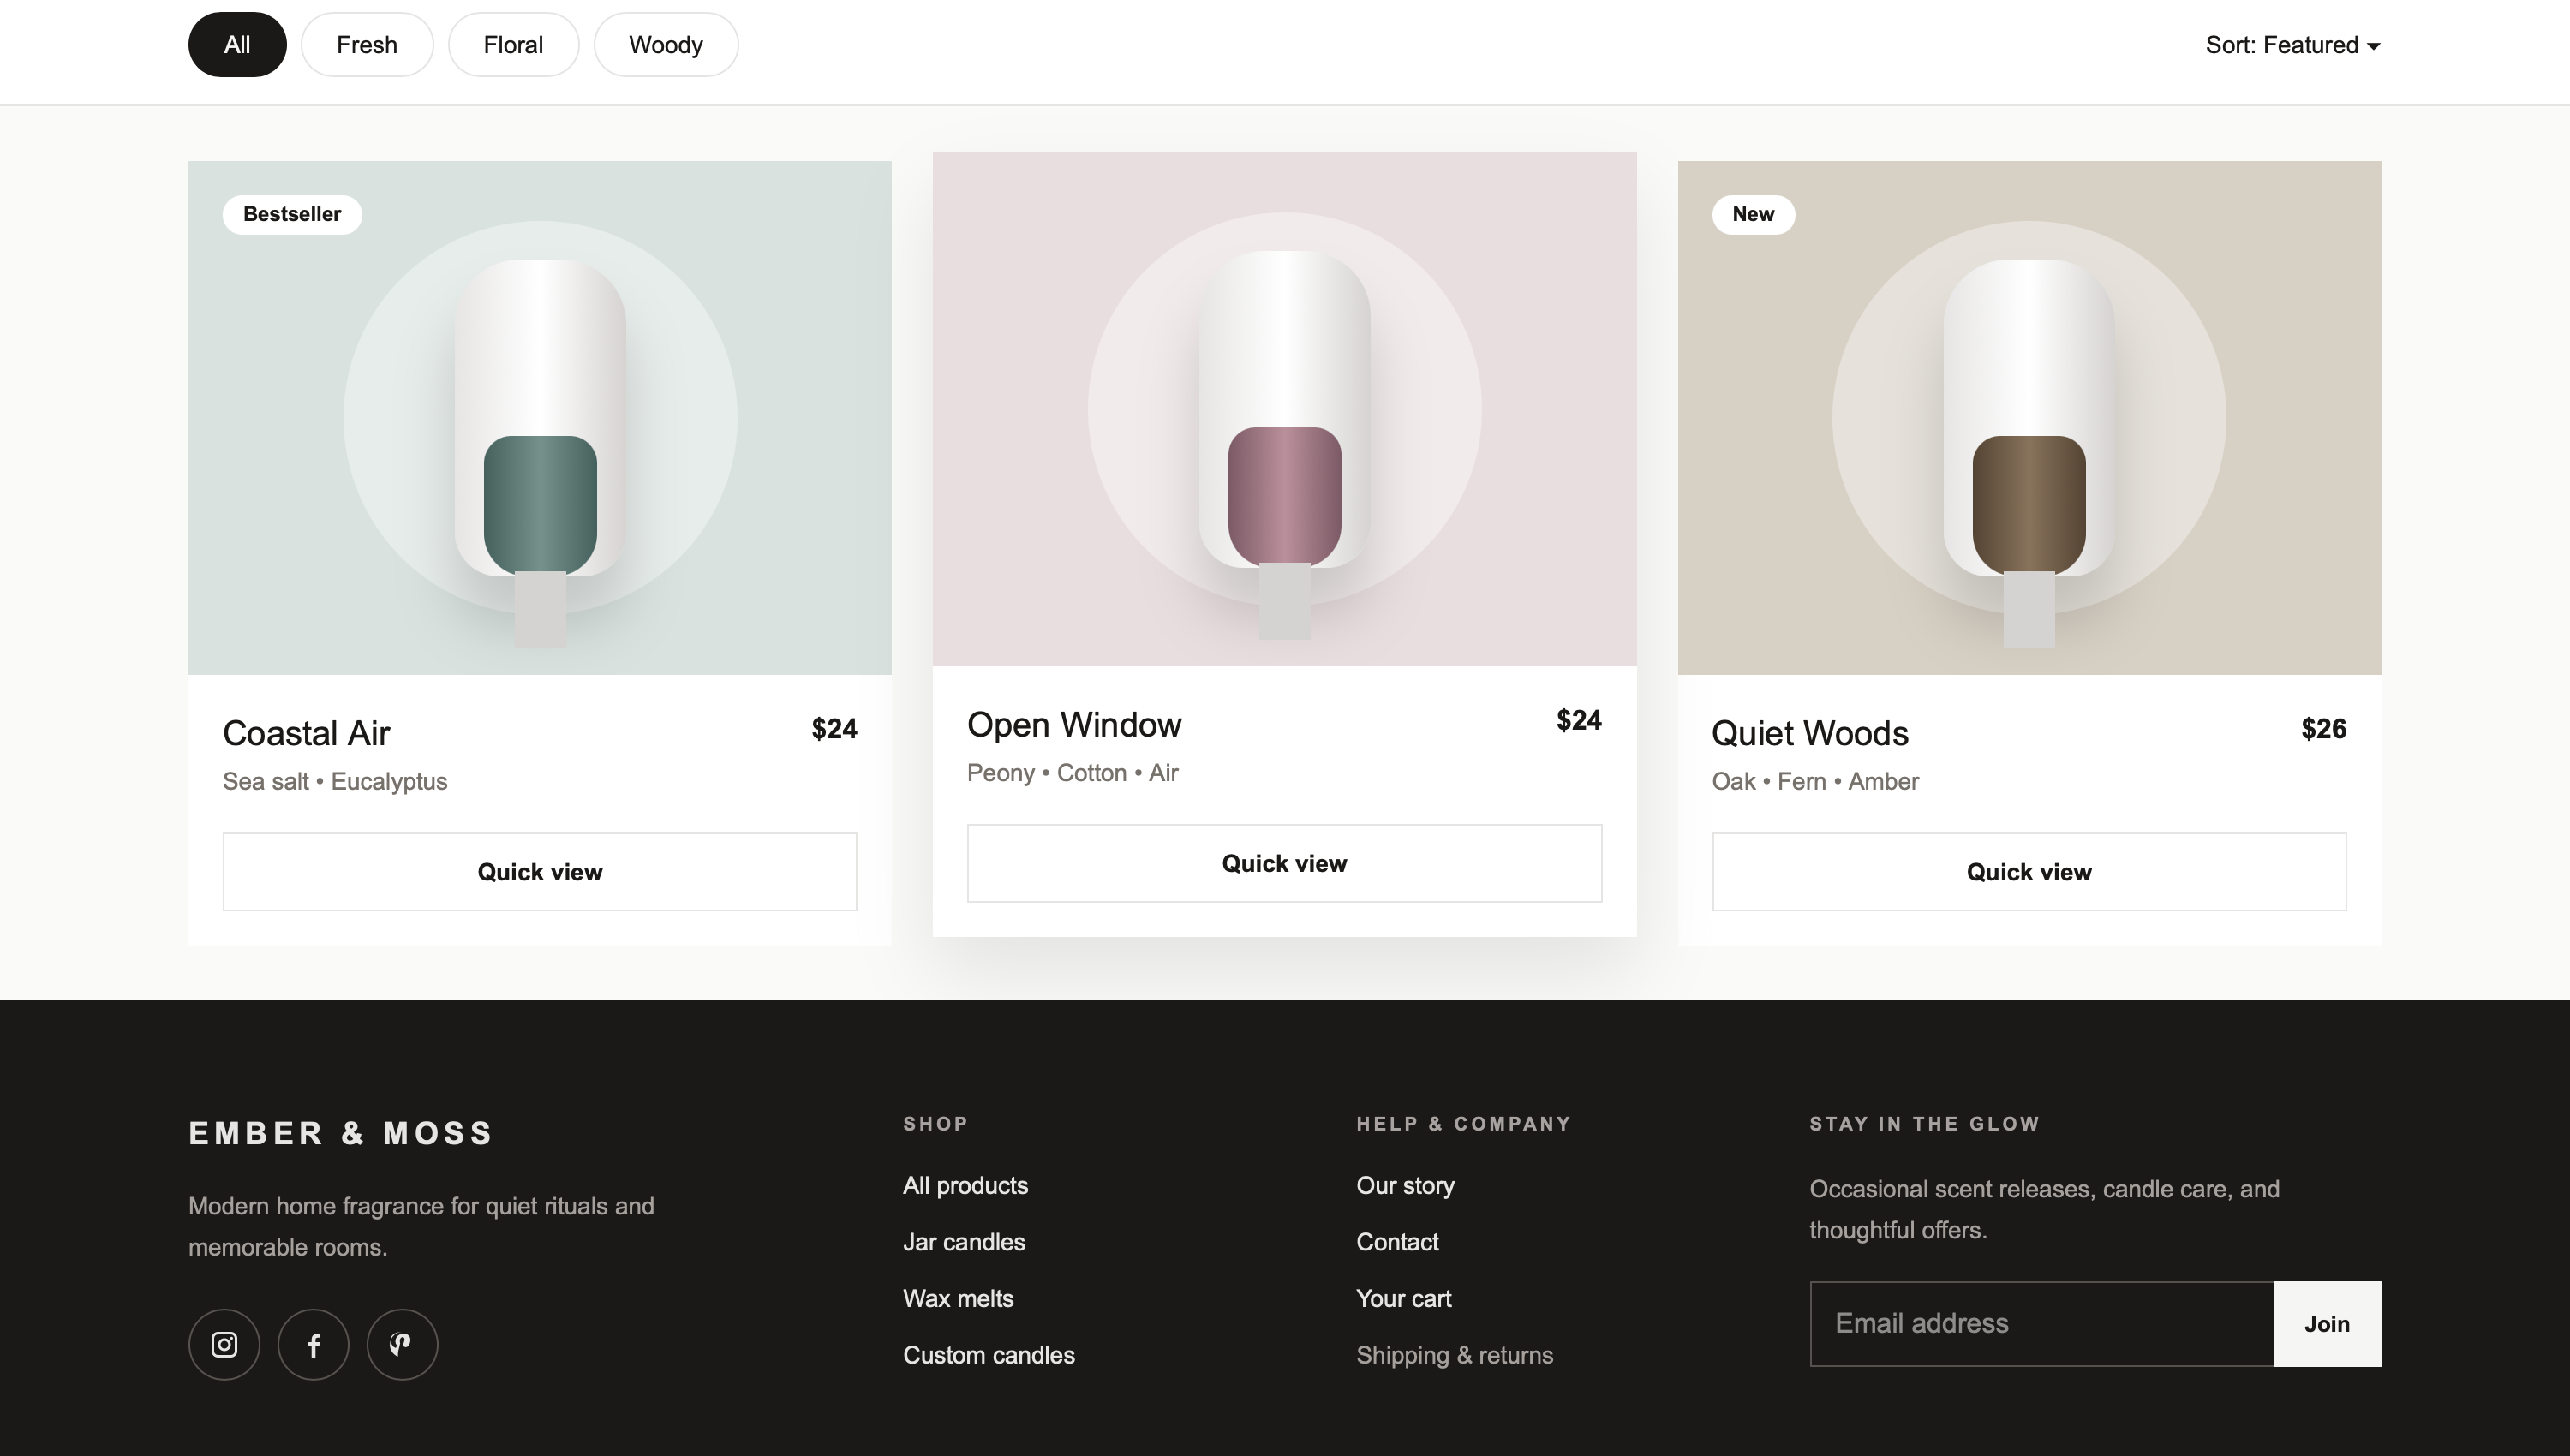Open the Your cart link
This screenshot has width=2570, height=1456.
pyautogui.click(x=1404, y=1298)
